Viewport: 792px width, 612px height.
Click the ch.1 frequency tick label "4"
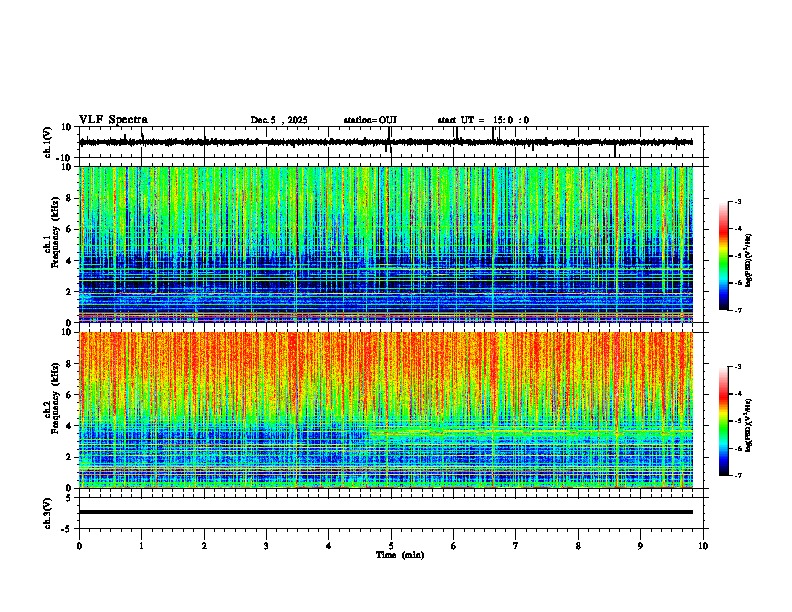[70, 261]
